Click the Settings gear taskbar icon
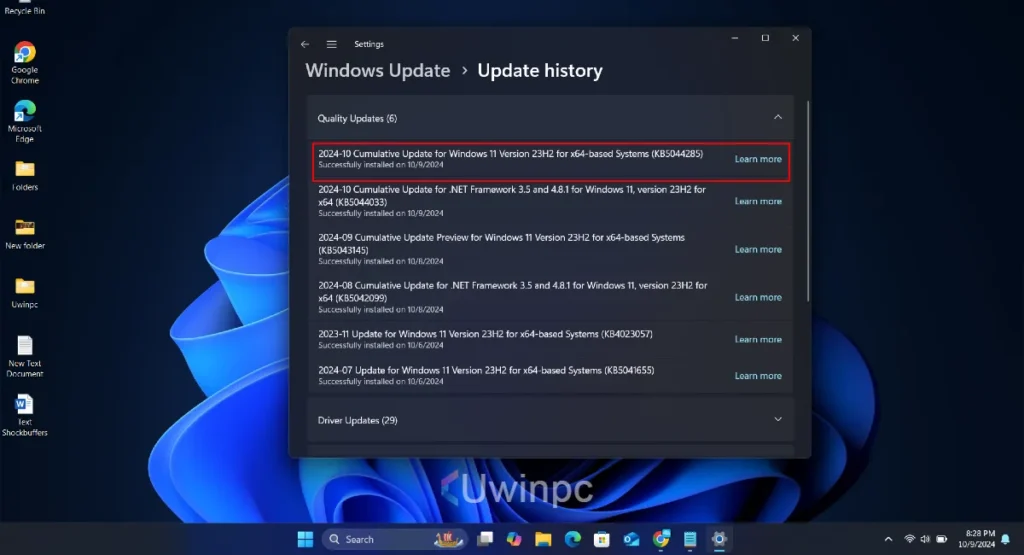The width and height of the screenshot is (1024, 555). point(719,539)
